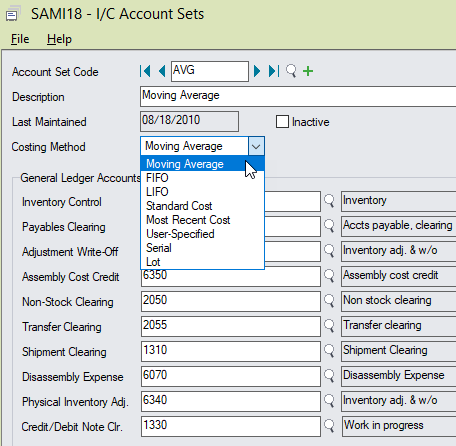The height and width of the screenshot is (446, 456).
Task: Open finder beside Account Set Code
Action: (291, 71)
